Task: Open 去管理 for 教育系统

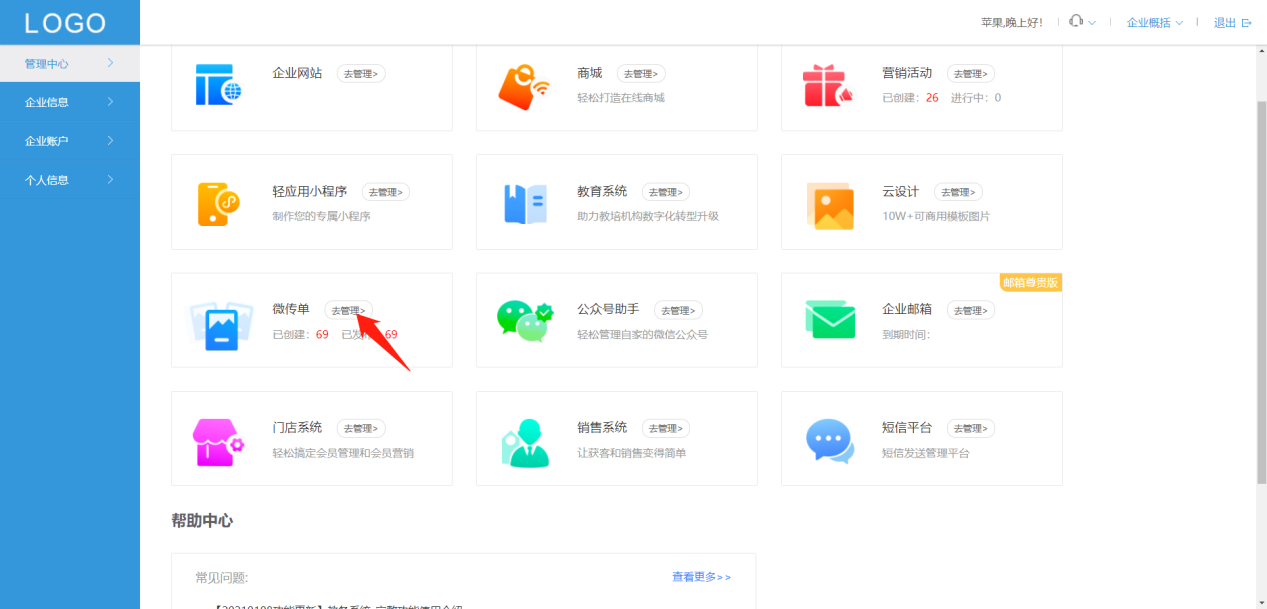Action: (666, 192)
